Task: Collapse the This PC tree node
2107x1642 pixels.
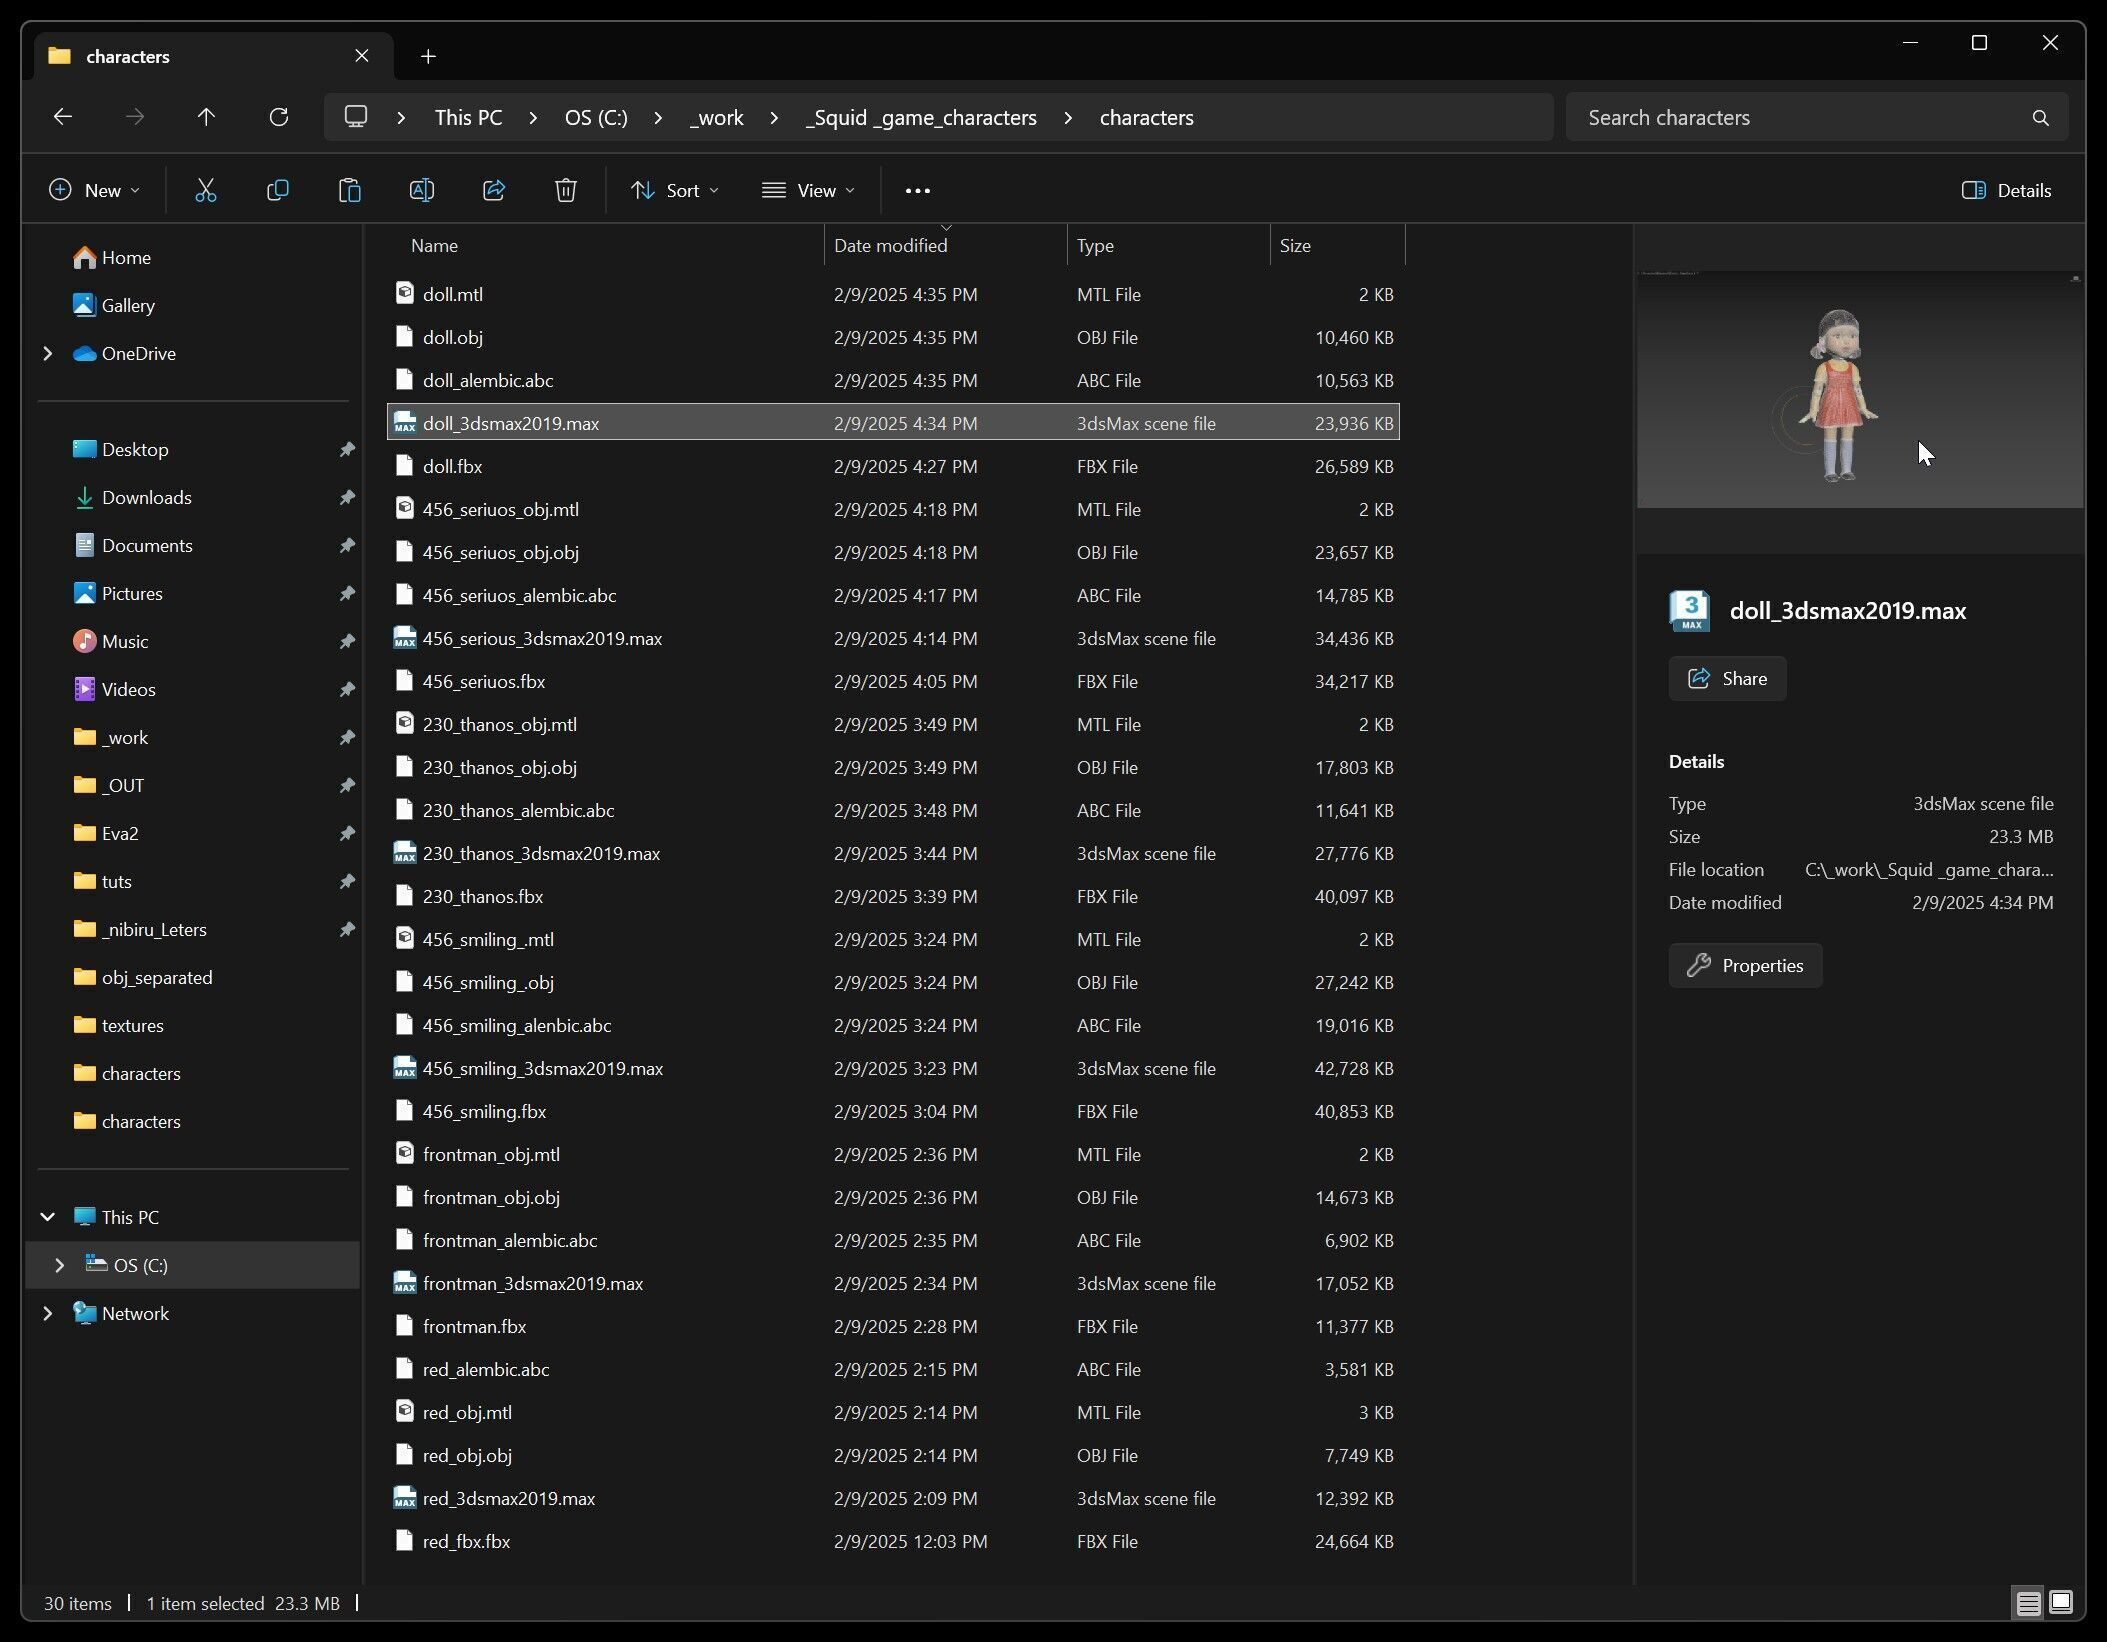Action: [x=47, y=1217]
